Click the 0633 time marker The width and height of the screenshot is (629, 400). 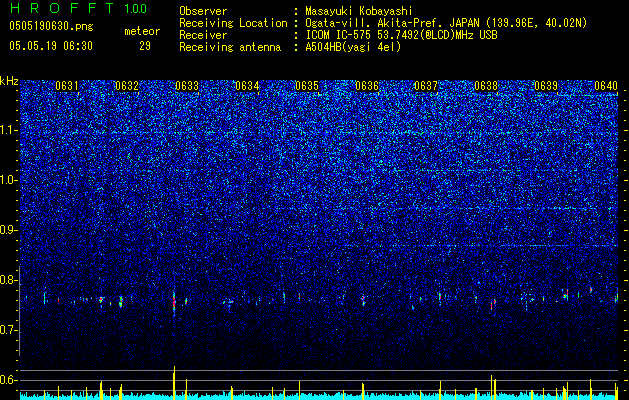tap(187, 86)
